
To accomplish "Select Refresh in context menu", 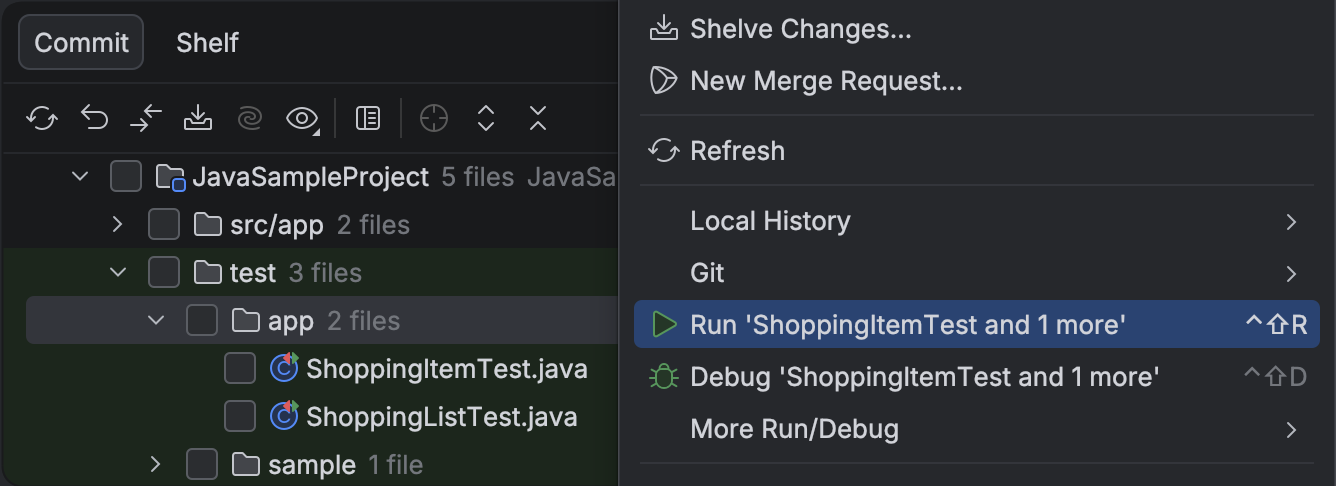I will pyautogui.click(x=977, y=151).
